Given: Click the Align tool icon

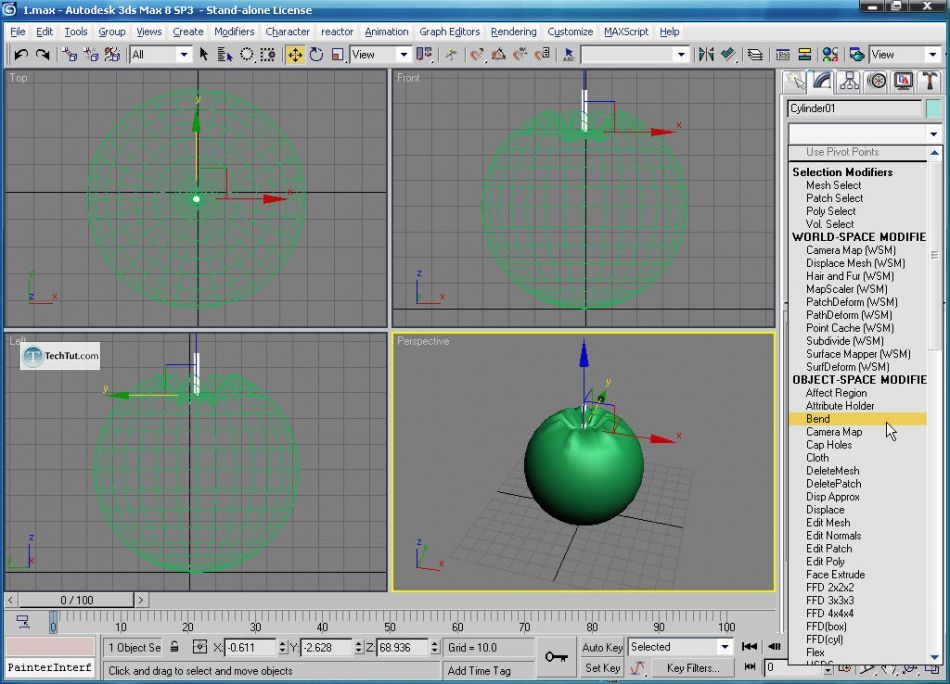Looking at the screenshot, I should (x=728, y=55).
